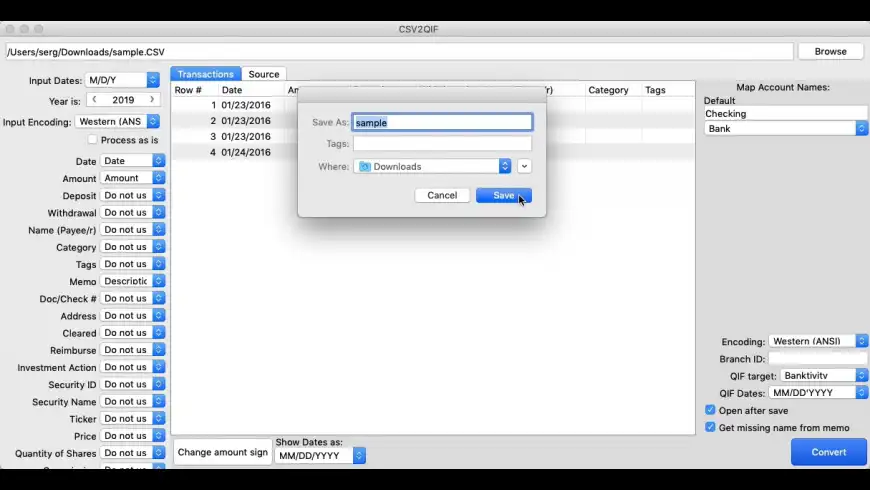This screenshot has height=490, width=870.
Task: Decrease year with left arrow
Action: click(x=94, y=99)
